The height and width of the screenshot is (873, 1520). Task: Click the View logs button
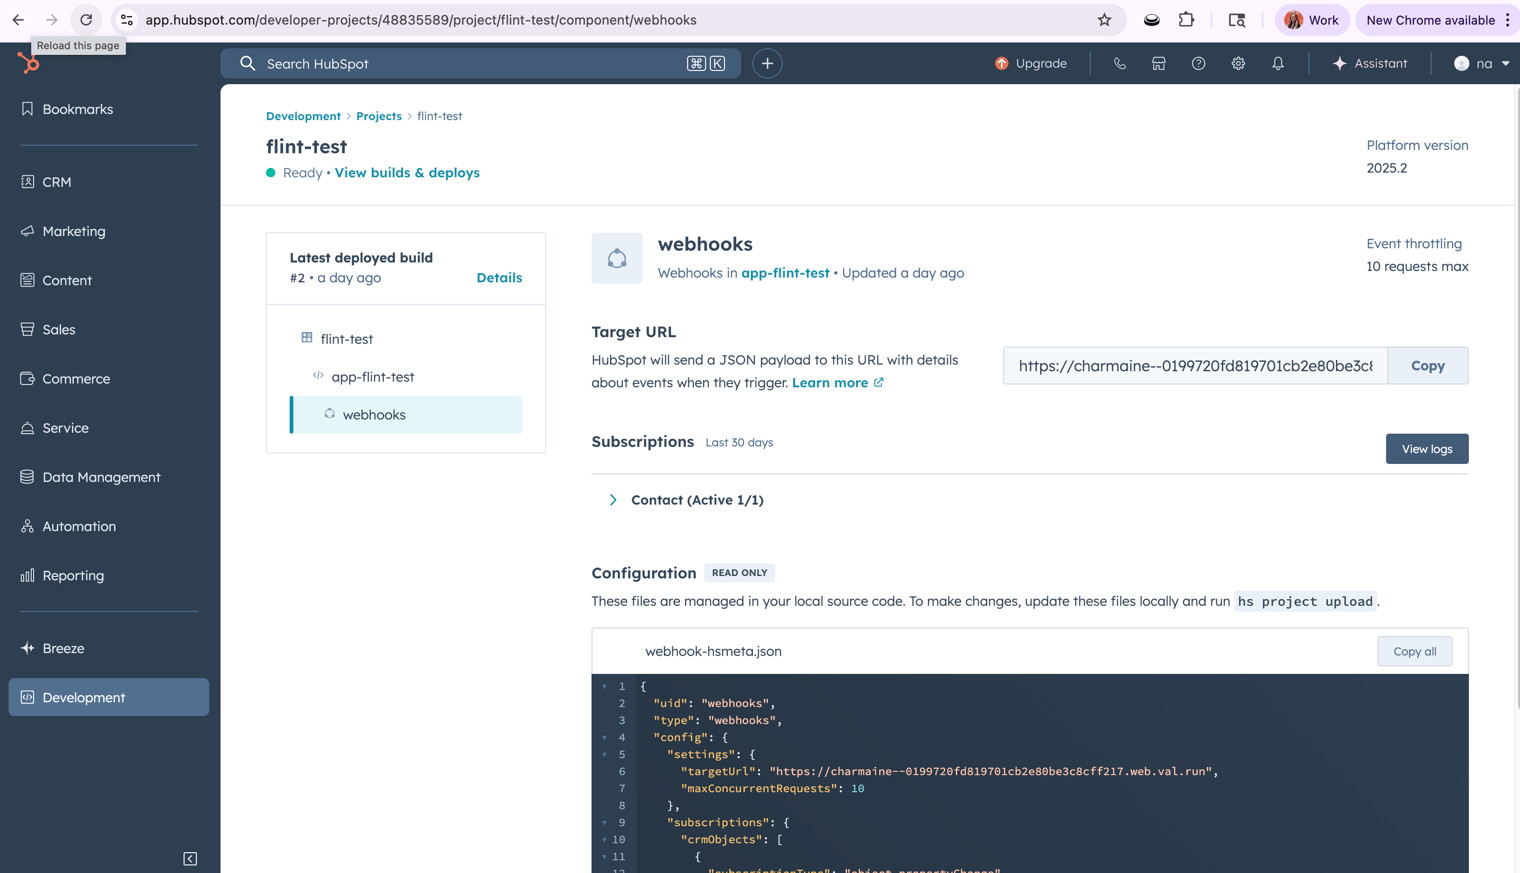click(x=1426, y=449)
